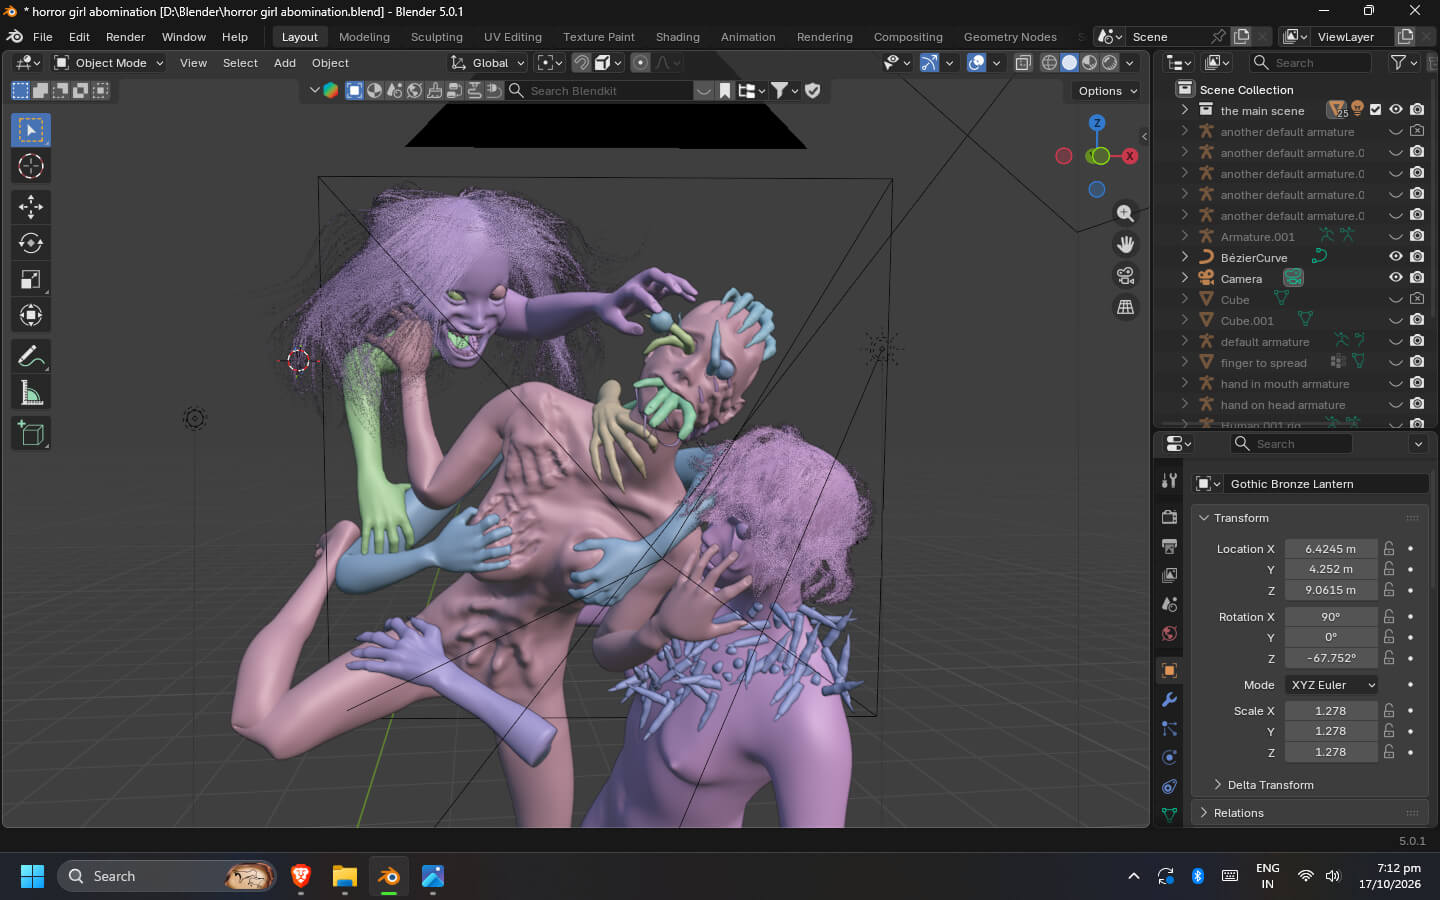Expand Camera in the outliner
Viewport: 1440px width, 900px height.
[x=1185, y=278]
